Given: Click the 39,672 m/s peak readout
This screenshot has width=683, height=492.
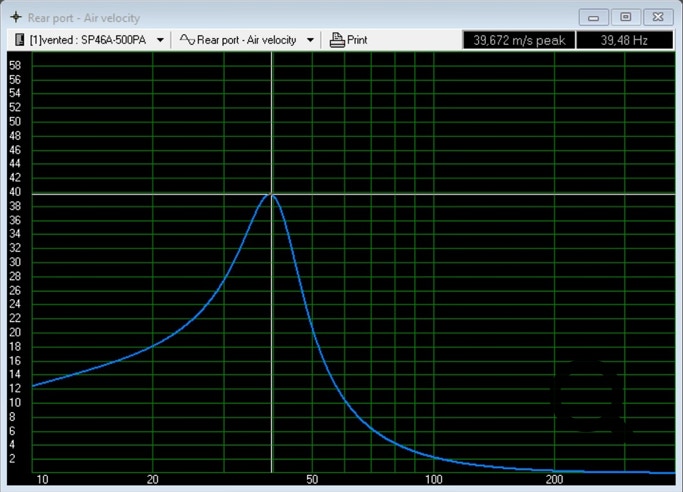Looking at the screenshot, I should (x=520, y=40).
